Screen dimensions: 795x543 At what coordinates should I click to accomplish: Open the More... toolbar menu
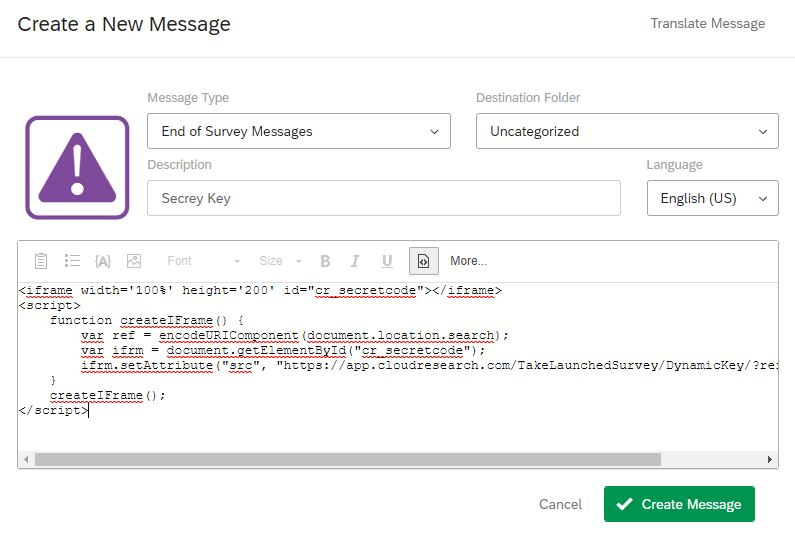tap(468, 261)
